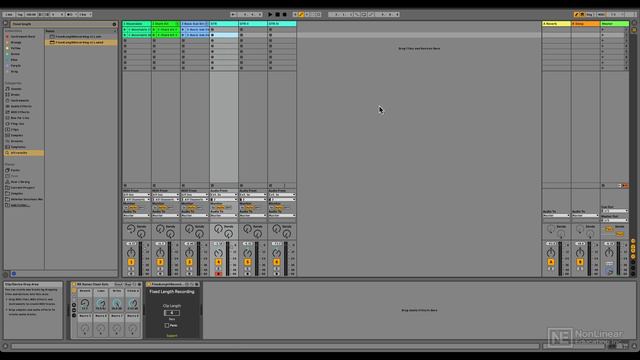Select the Master track header
The width and height of the screenshot is (640, 360).
(x=614, y=24)
